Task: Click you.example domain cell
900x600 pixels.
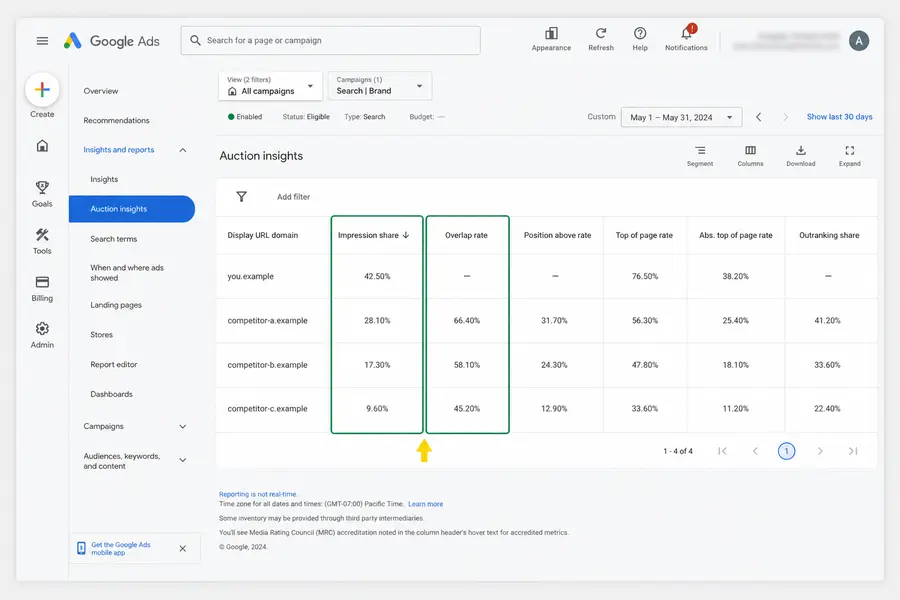Action: point(250,277)
